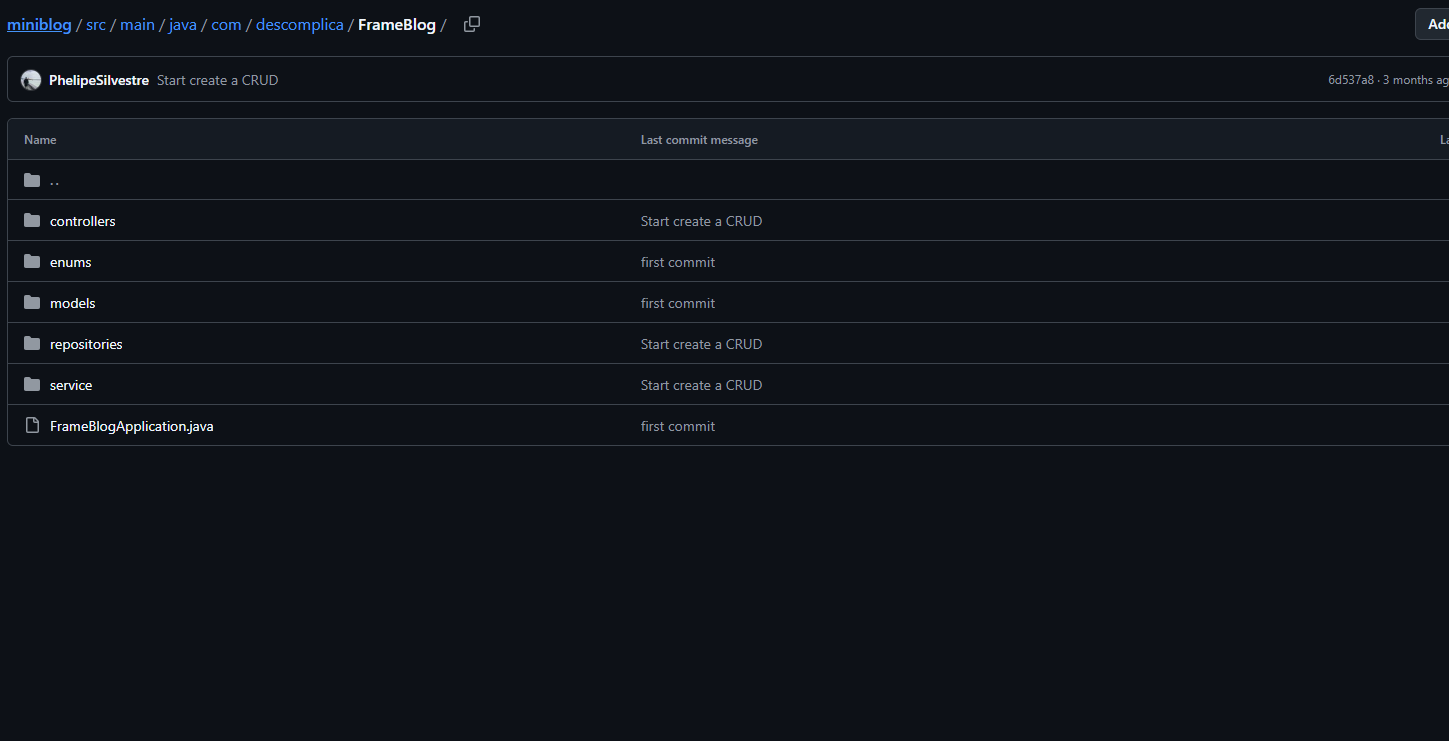Click the repositories folder icon

[32, 344]
